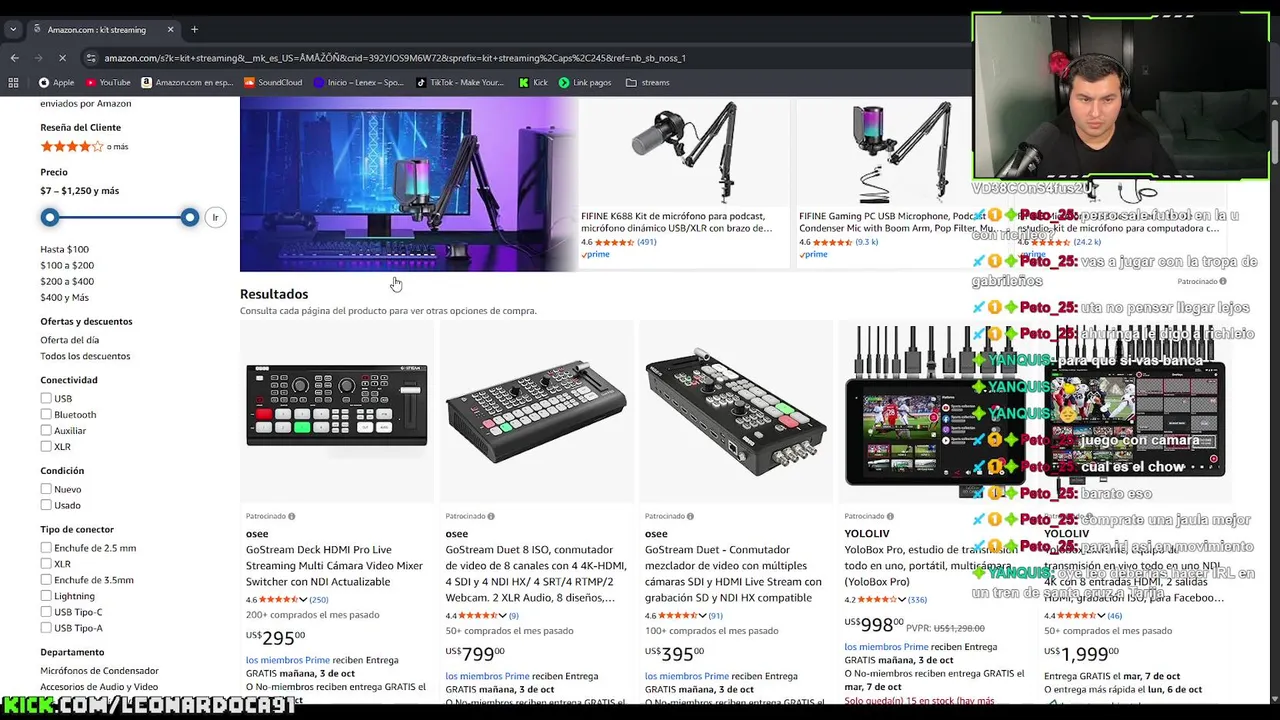Expand the streams bookmarks folder
The width and height of the screenshot is (1280, 720).
tap(648, 82)
